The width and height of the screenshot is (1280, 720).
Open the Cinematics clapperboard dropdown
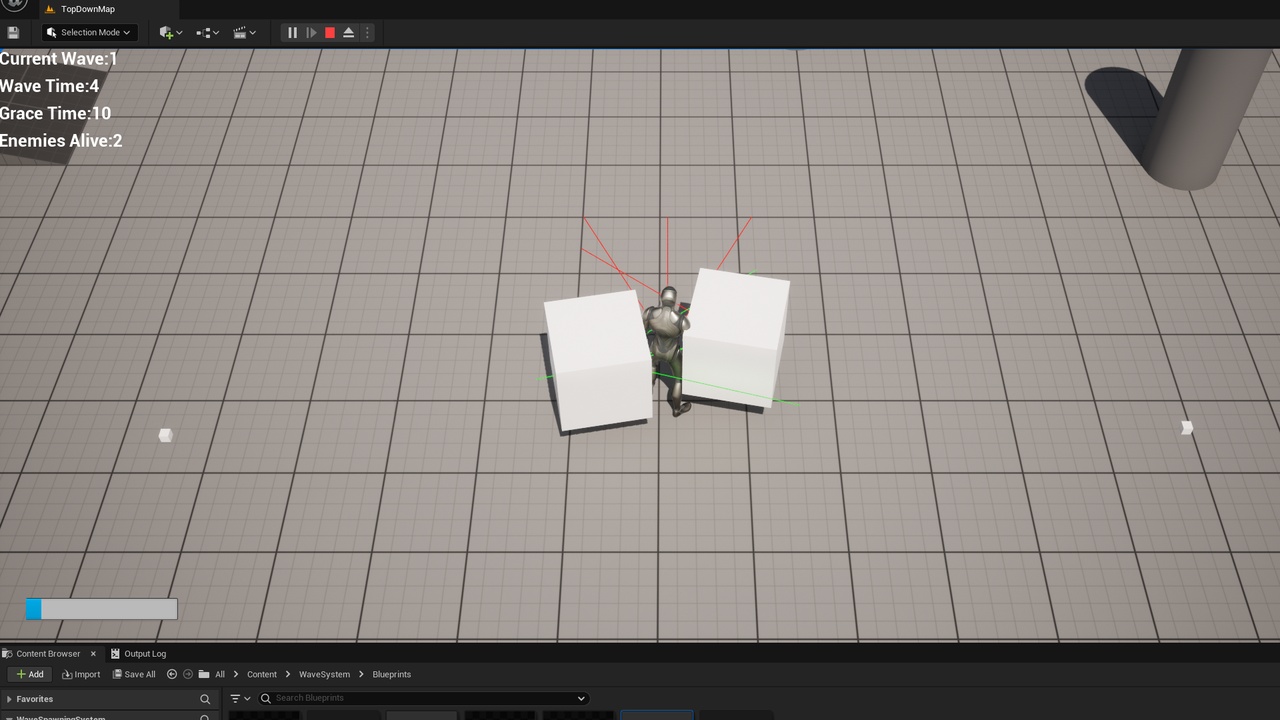pyautogui.click(x=244, y=32)
